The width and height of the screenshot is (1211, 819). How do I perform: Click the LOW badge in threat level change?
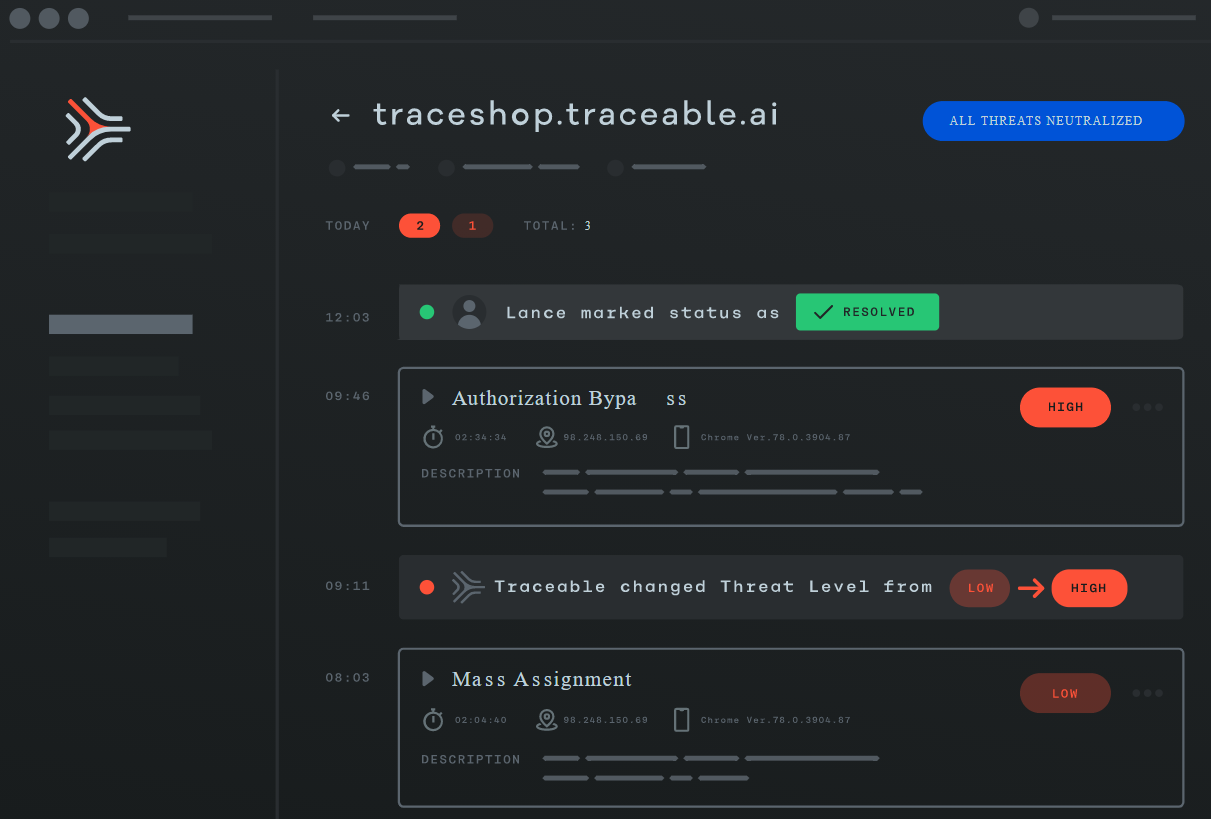pos(980,588)
